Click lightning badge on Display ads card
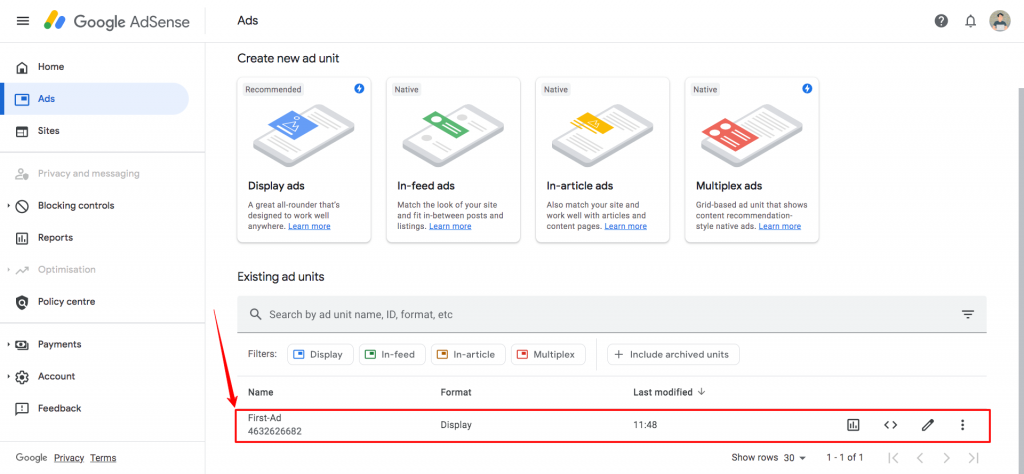The image size is (1024, 474). pyautogui.click(x=359, y=88)
